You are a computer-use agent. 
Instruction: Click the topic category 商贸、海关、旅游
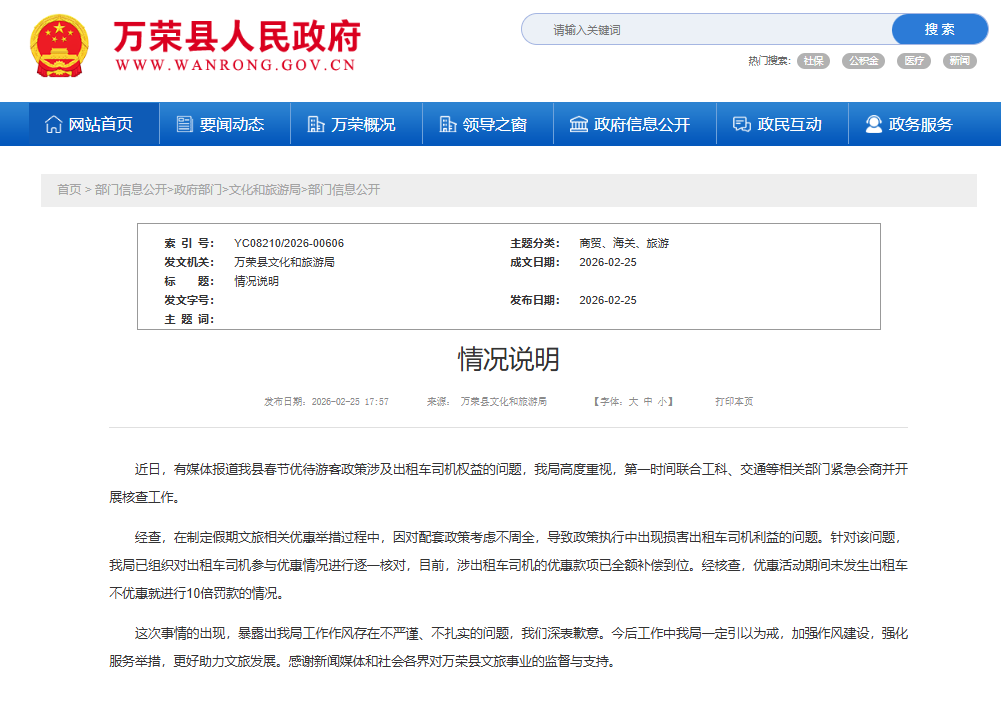click(x=624, y=243)
